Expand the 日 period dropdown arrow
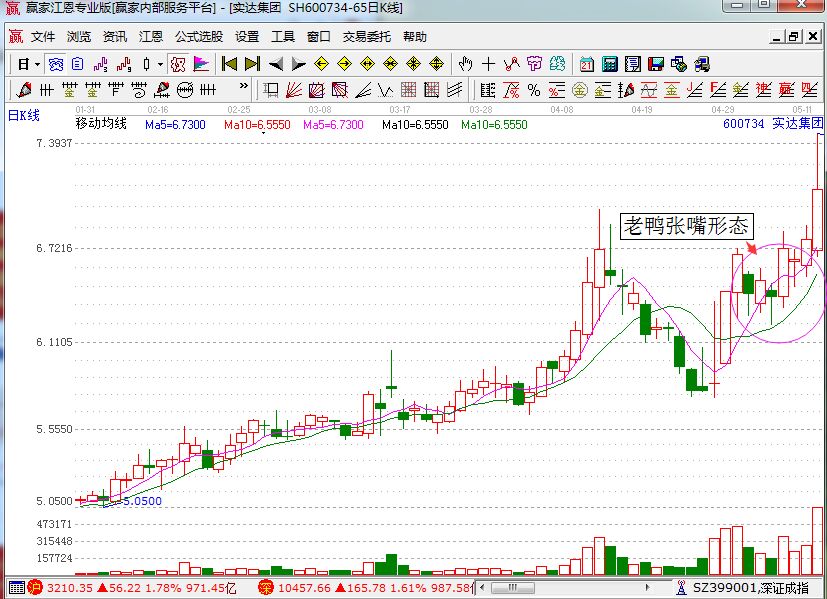The height and width of the screenshot is (599, 827). point(37,64)
